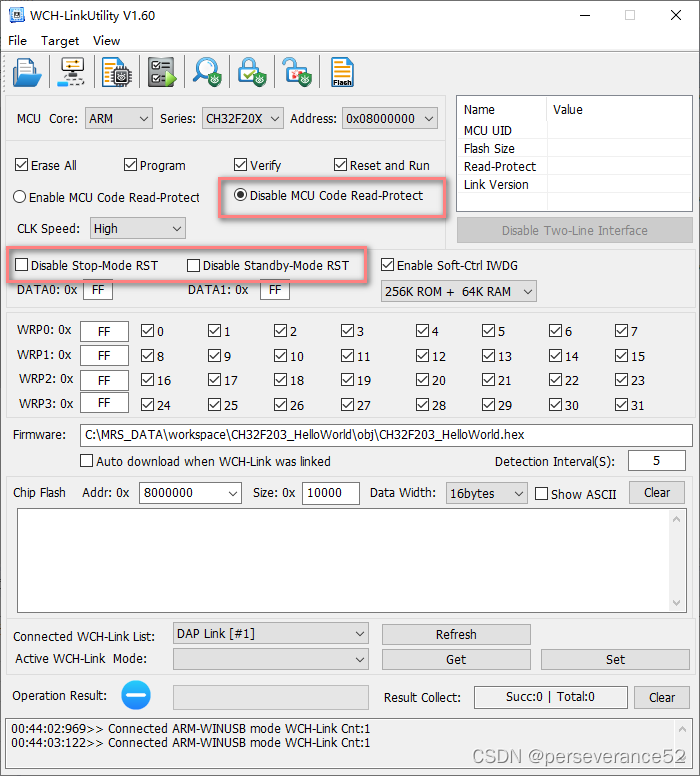
Task: Click the Get button
Action: [456, 659]
